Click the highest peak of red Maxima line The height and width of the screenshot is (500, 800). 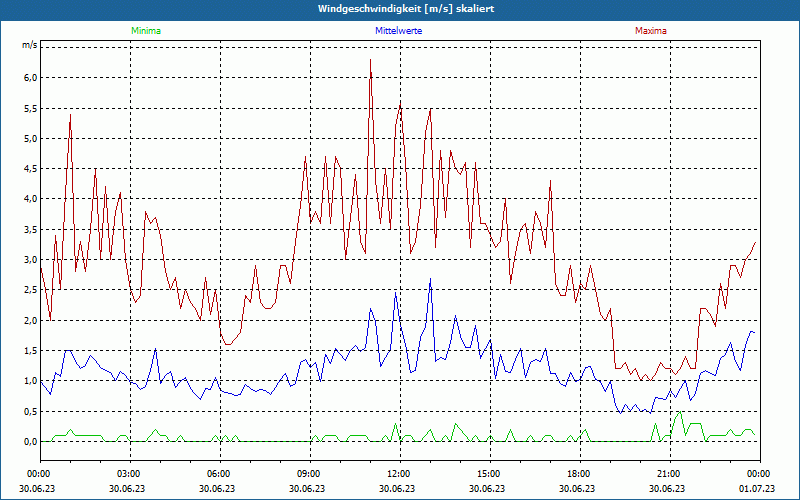(370, 60)
